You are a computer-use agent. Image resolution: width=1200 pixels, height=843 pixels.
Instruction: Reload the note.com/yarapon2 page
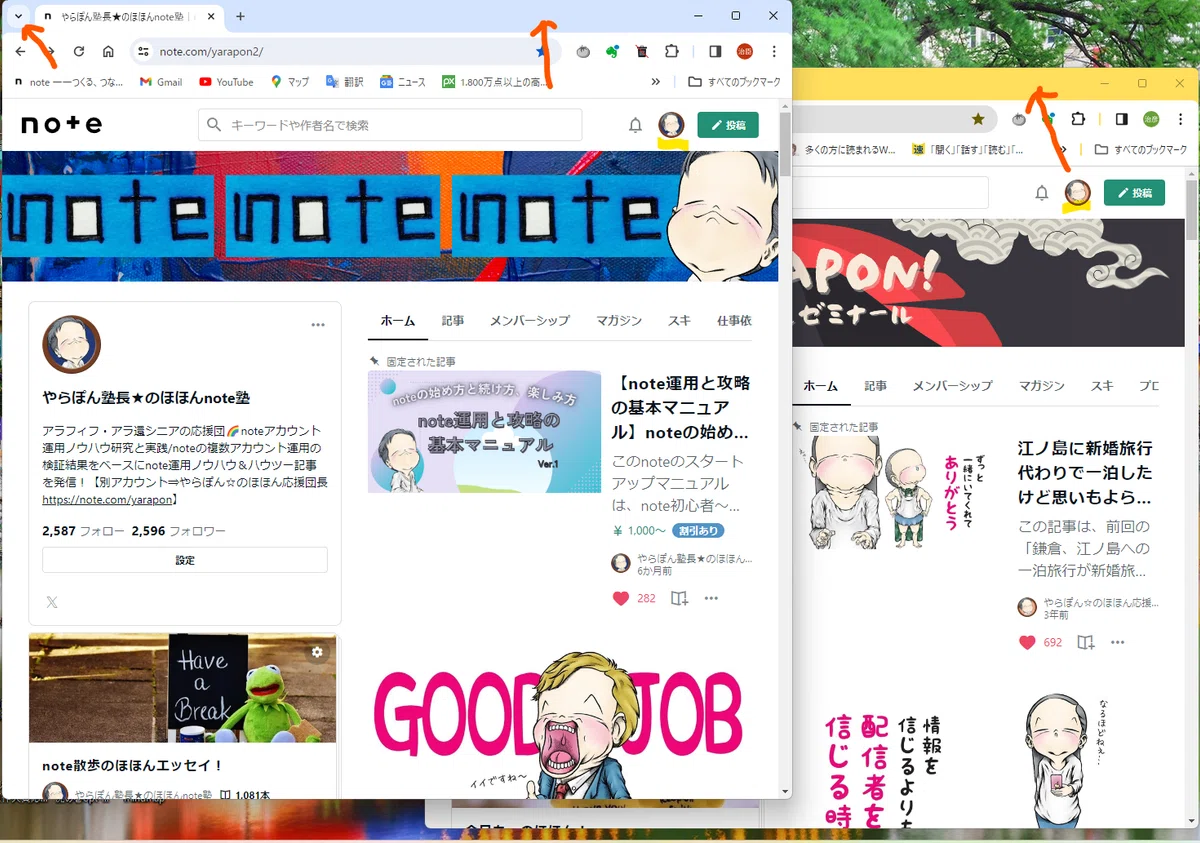78,51
